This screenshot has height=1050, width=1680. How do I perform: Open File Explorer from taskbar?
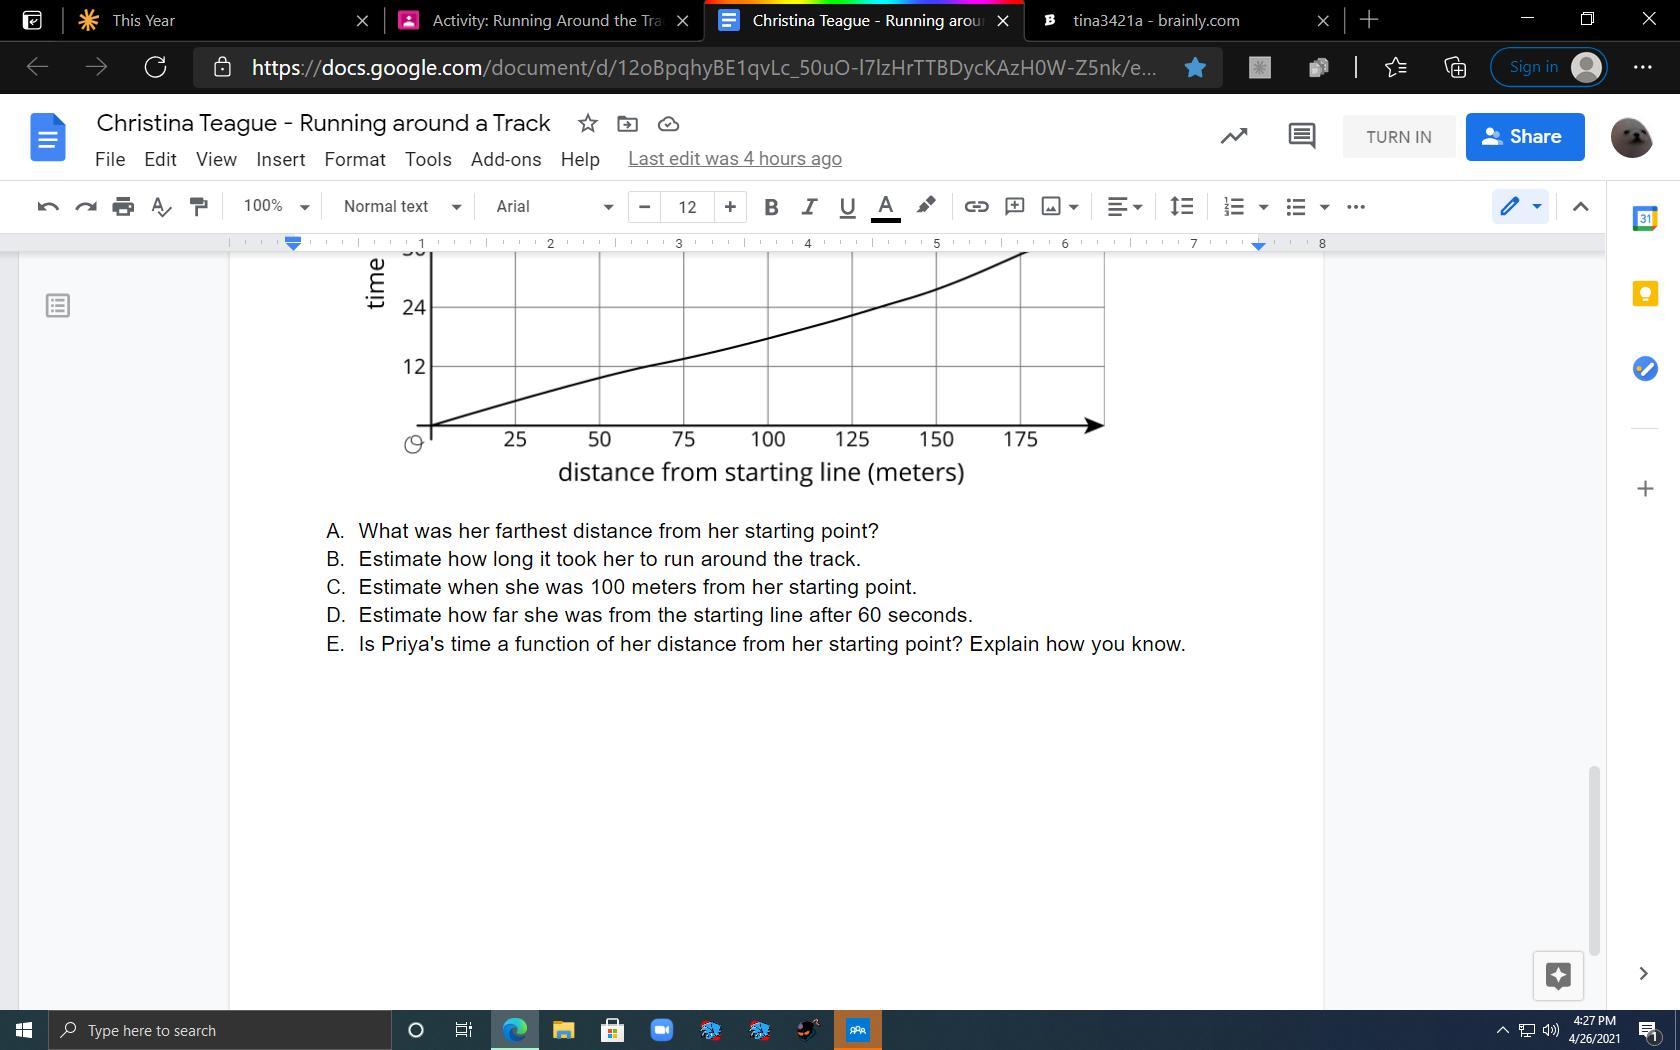tap(563, 1030)
